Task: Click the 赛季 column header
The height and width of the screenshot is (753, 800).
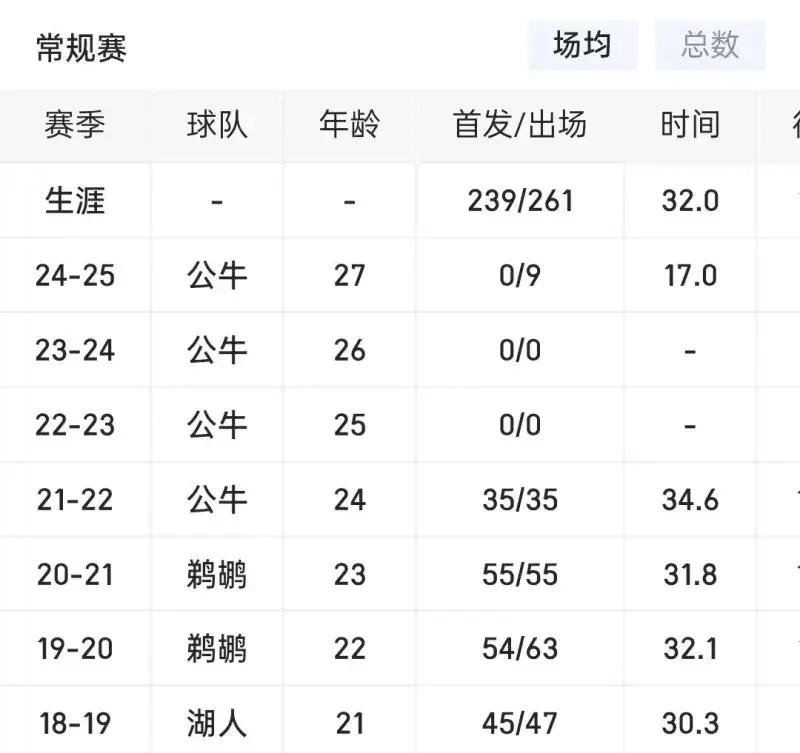Action: (x=75, y=125)
